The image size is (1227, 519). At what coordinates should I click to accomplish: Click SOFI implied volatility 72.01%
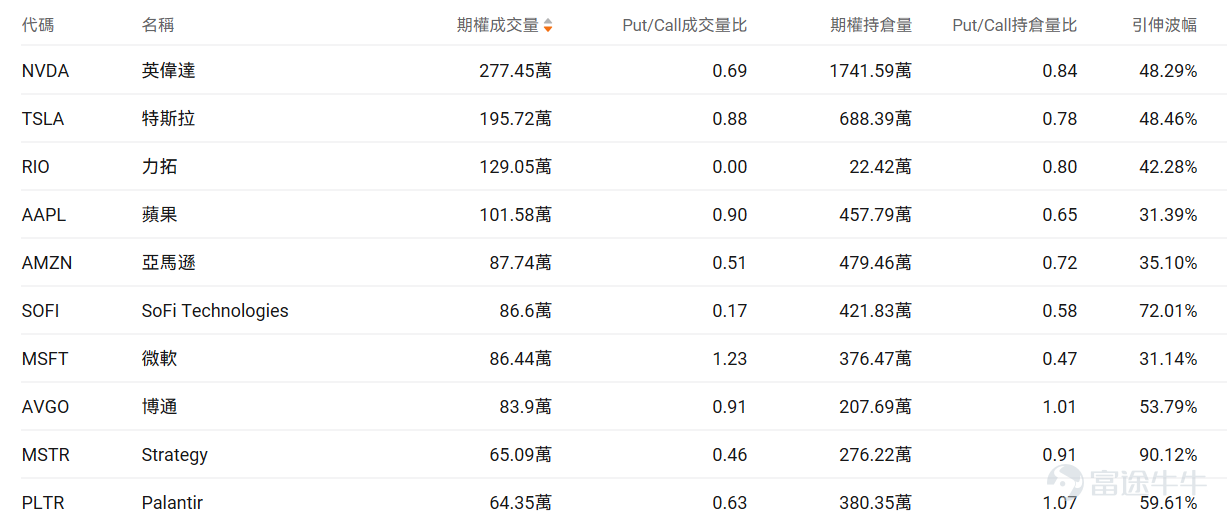click(1168, 311)
